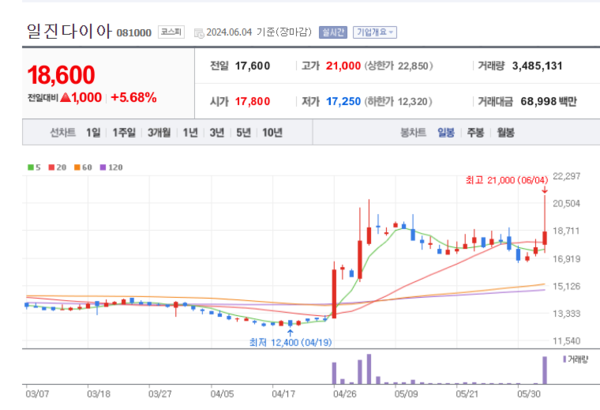The width and height of the screenshot is (600, 410).
Task: Switch to the 일봉 candle chart
Action: click(446, 132)
